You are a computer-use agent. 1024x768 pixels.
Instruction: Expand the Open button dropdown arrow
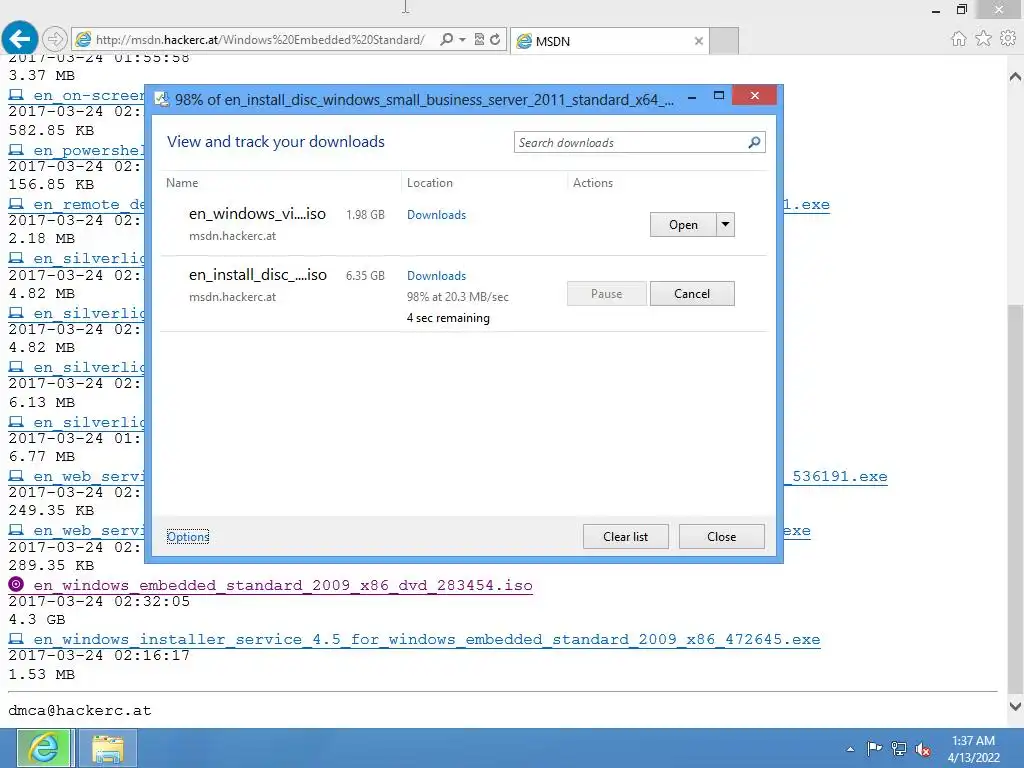(x=726, y=225)
